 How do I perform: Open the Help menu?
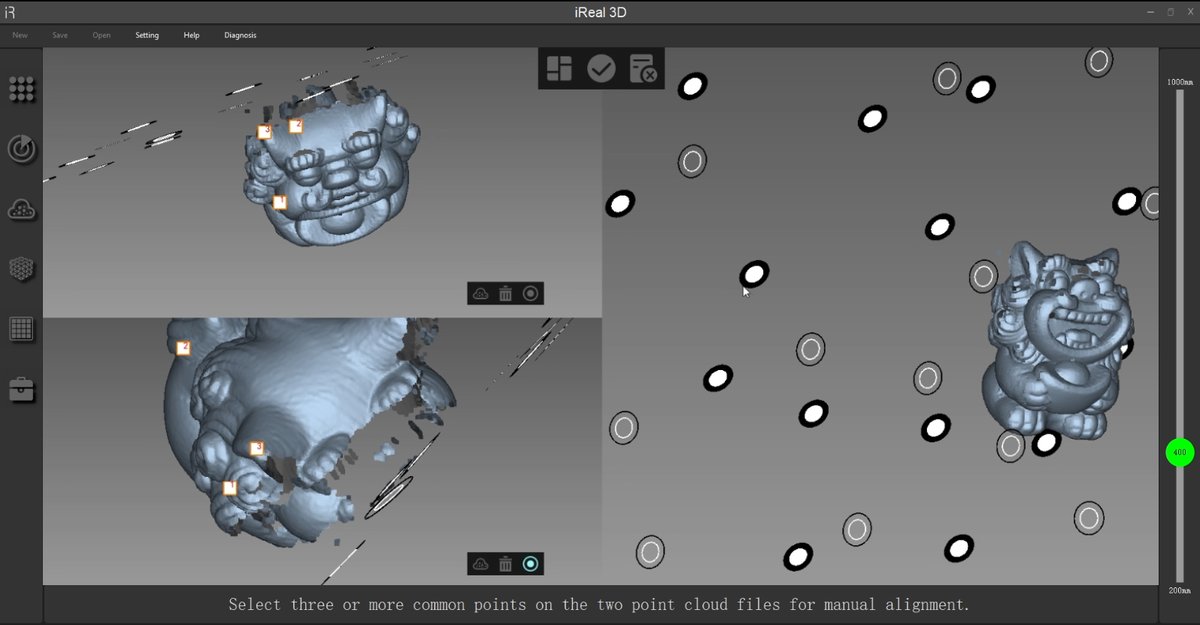191,35
